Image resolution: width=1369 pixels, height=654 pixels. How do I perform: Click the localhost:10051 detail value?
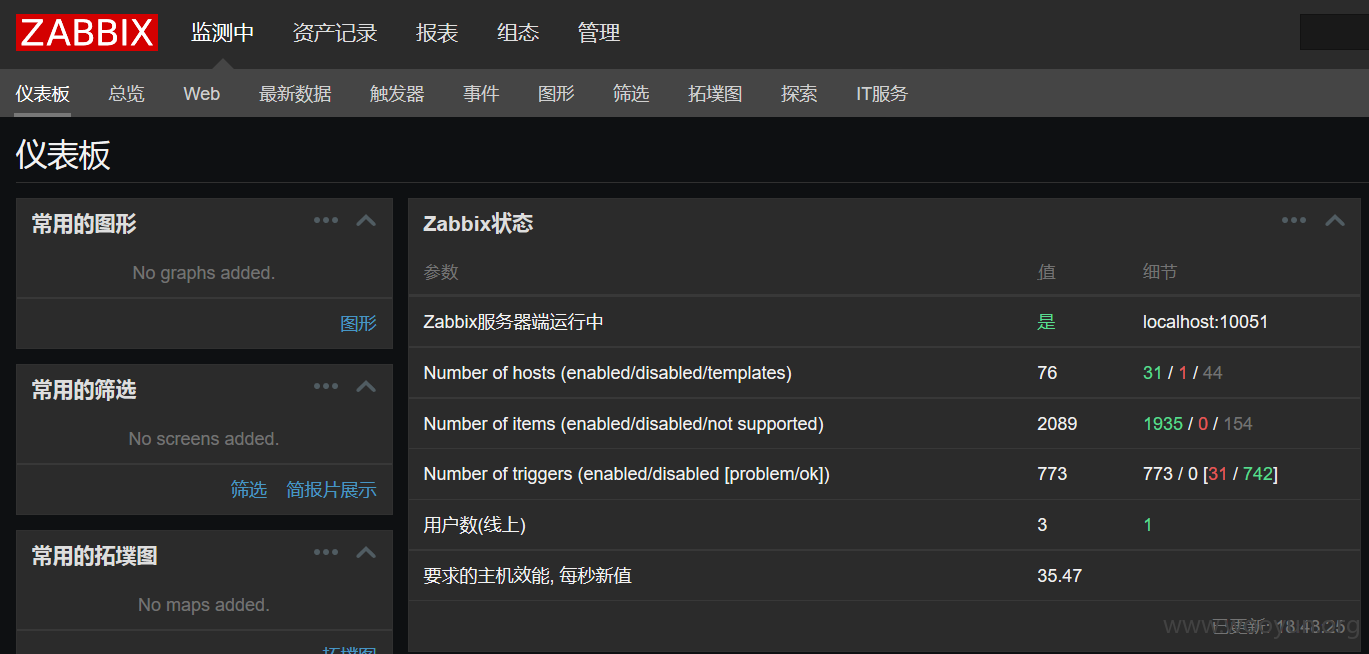pos(1206,322)
